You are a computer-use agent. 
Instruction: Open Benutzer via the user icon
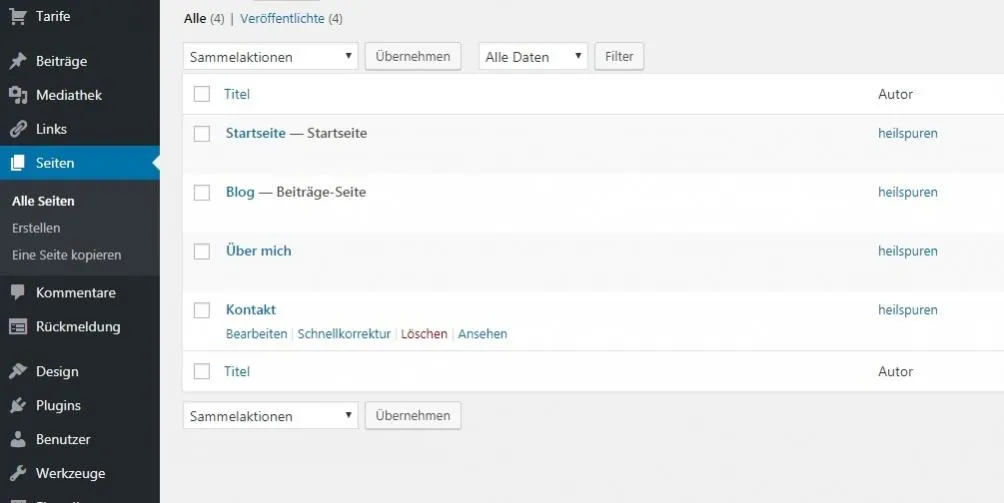coord(18,439)
